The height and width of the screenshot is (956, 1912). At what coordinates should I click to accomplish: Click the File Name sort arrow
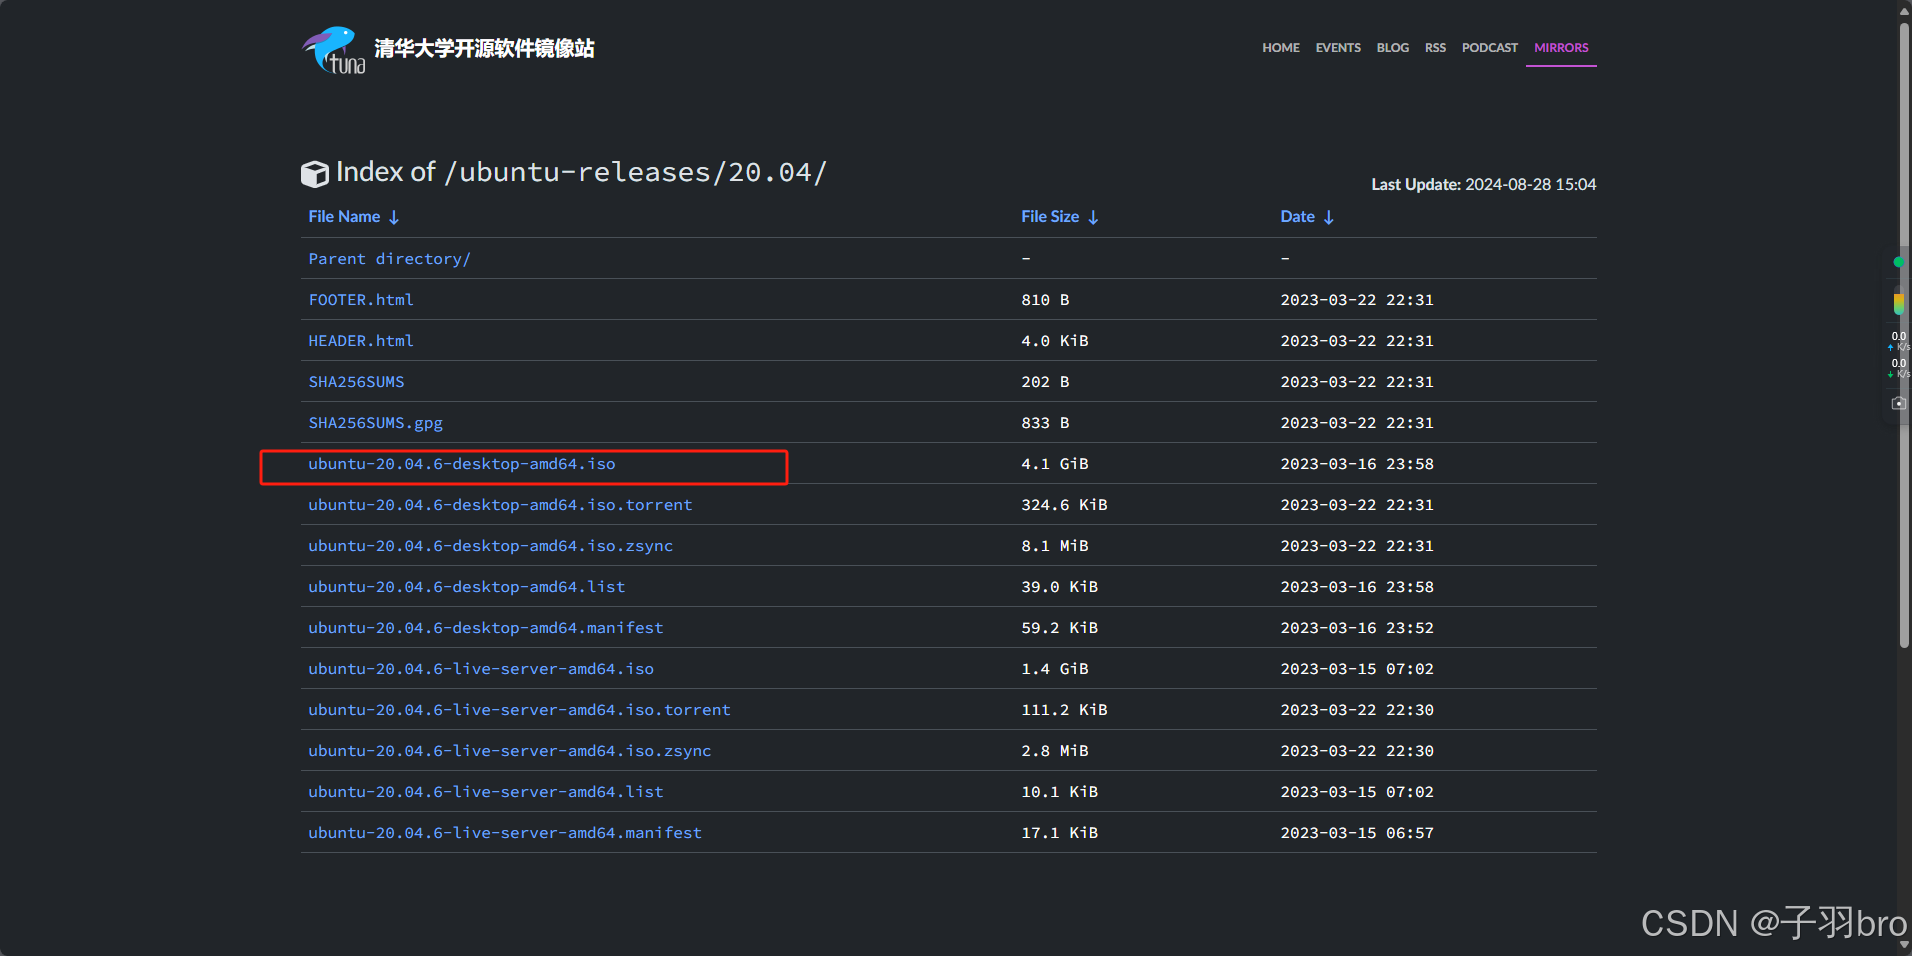pos(394,217)
